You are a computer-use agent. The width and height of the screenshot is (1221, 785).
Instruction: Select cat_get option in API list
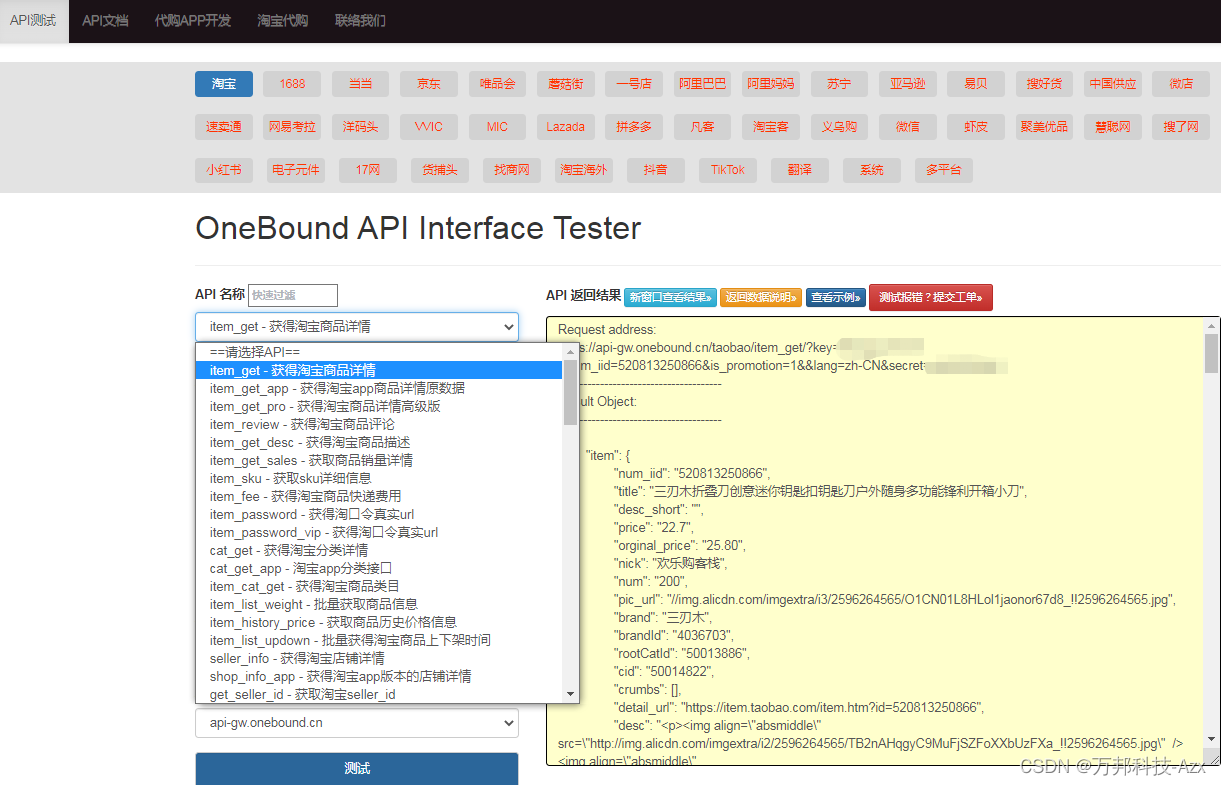click(380, 550)
